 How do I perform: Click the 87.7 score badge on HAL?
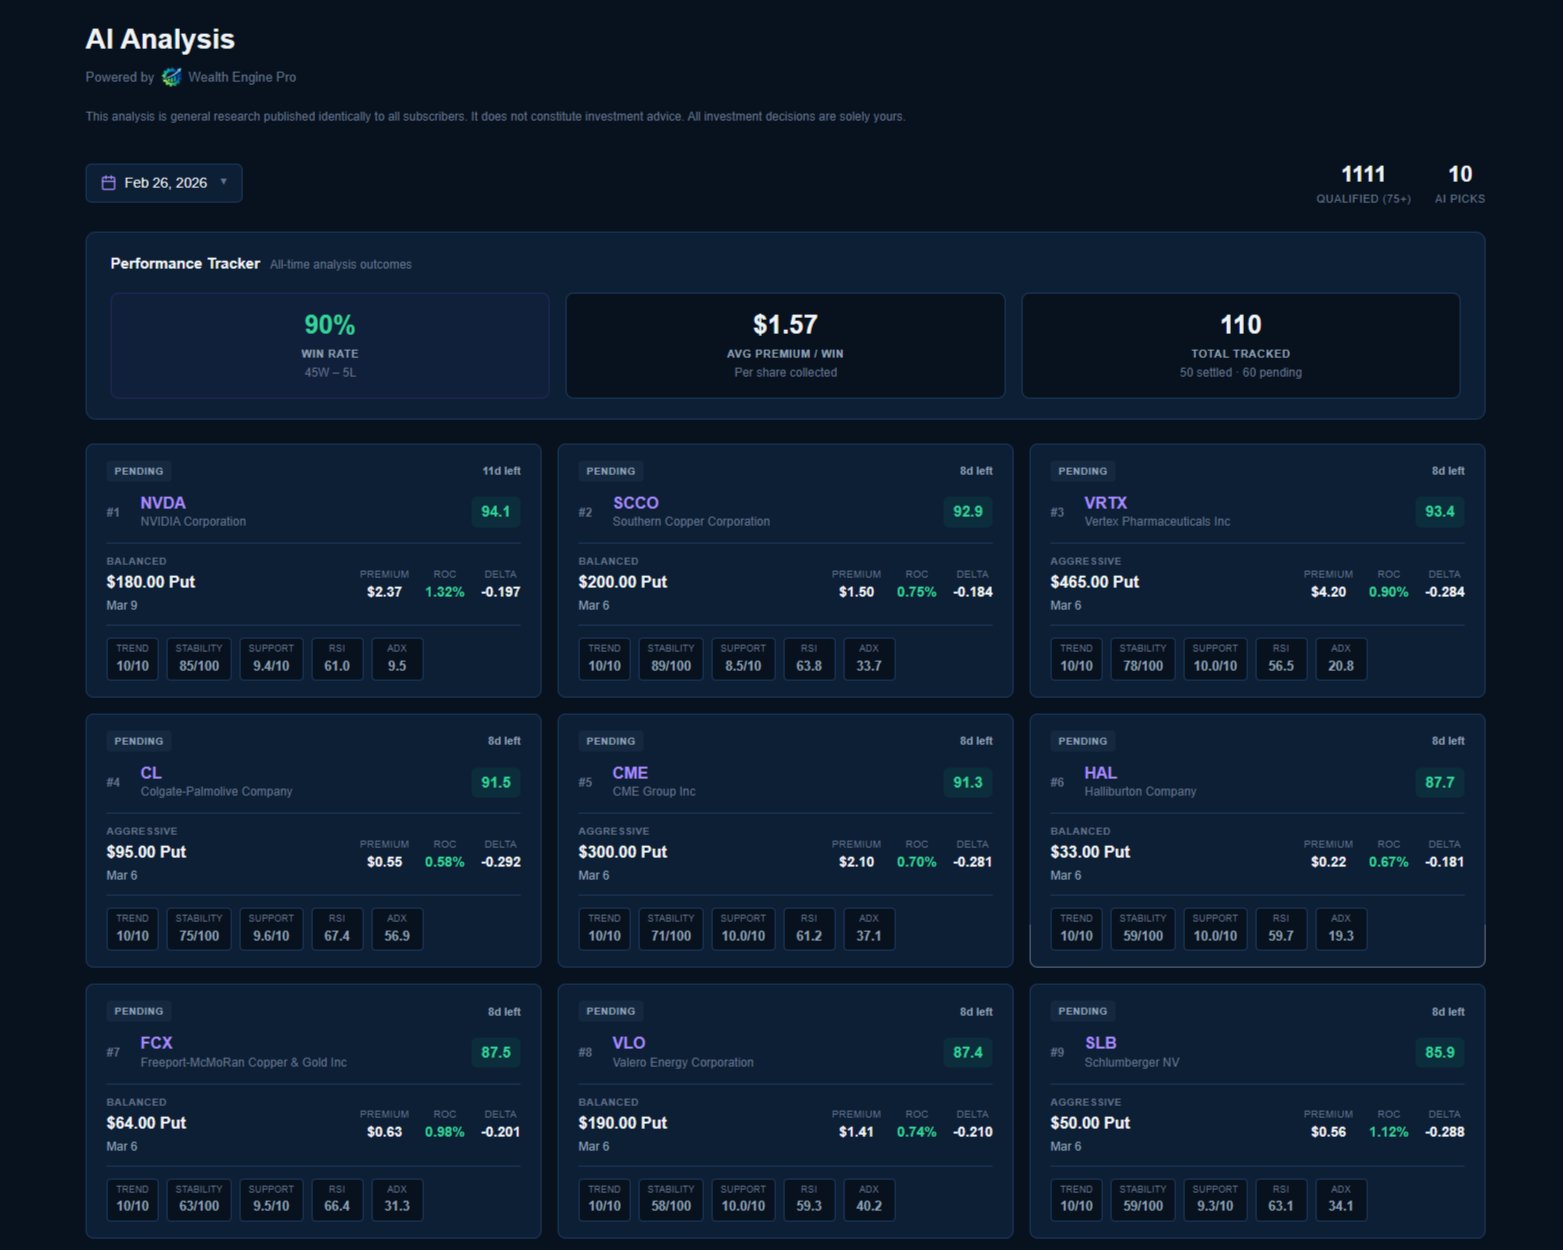(1439, 782)
